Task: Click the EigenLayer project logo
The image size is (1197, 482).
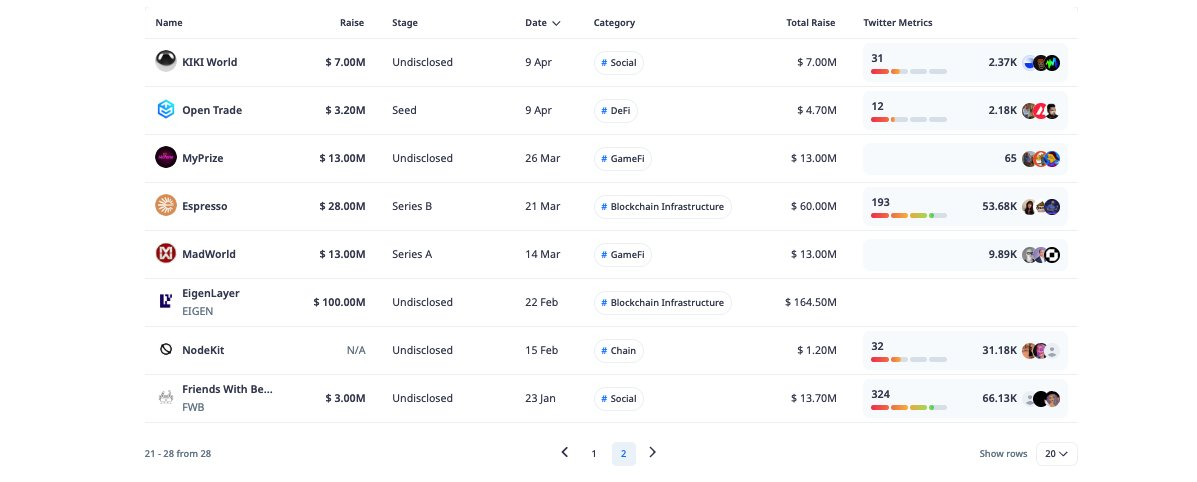Action: click(166, 302)
